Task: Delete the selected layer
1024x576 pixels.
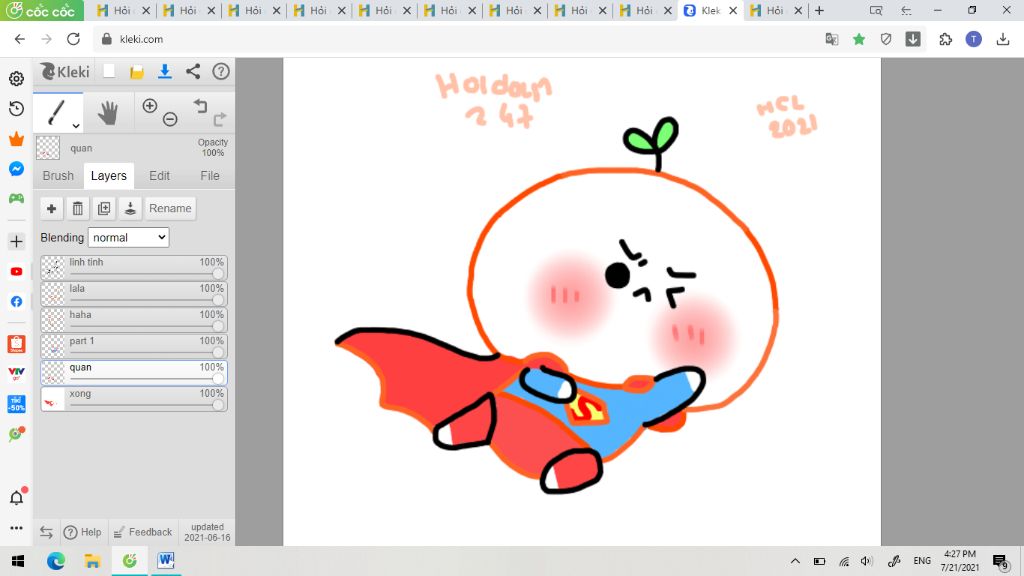Action: 78,208
